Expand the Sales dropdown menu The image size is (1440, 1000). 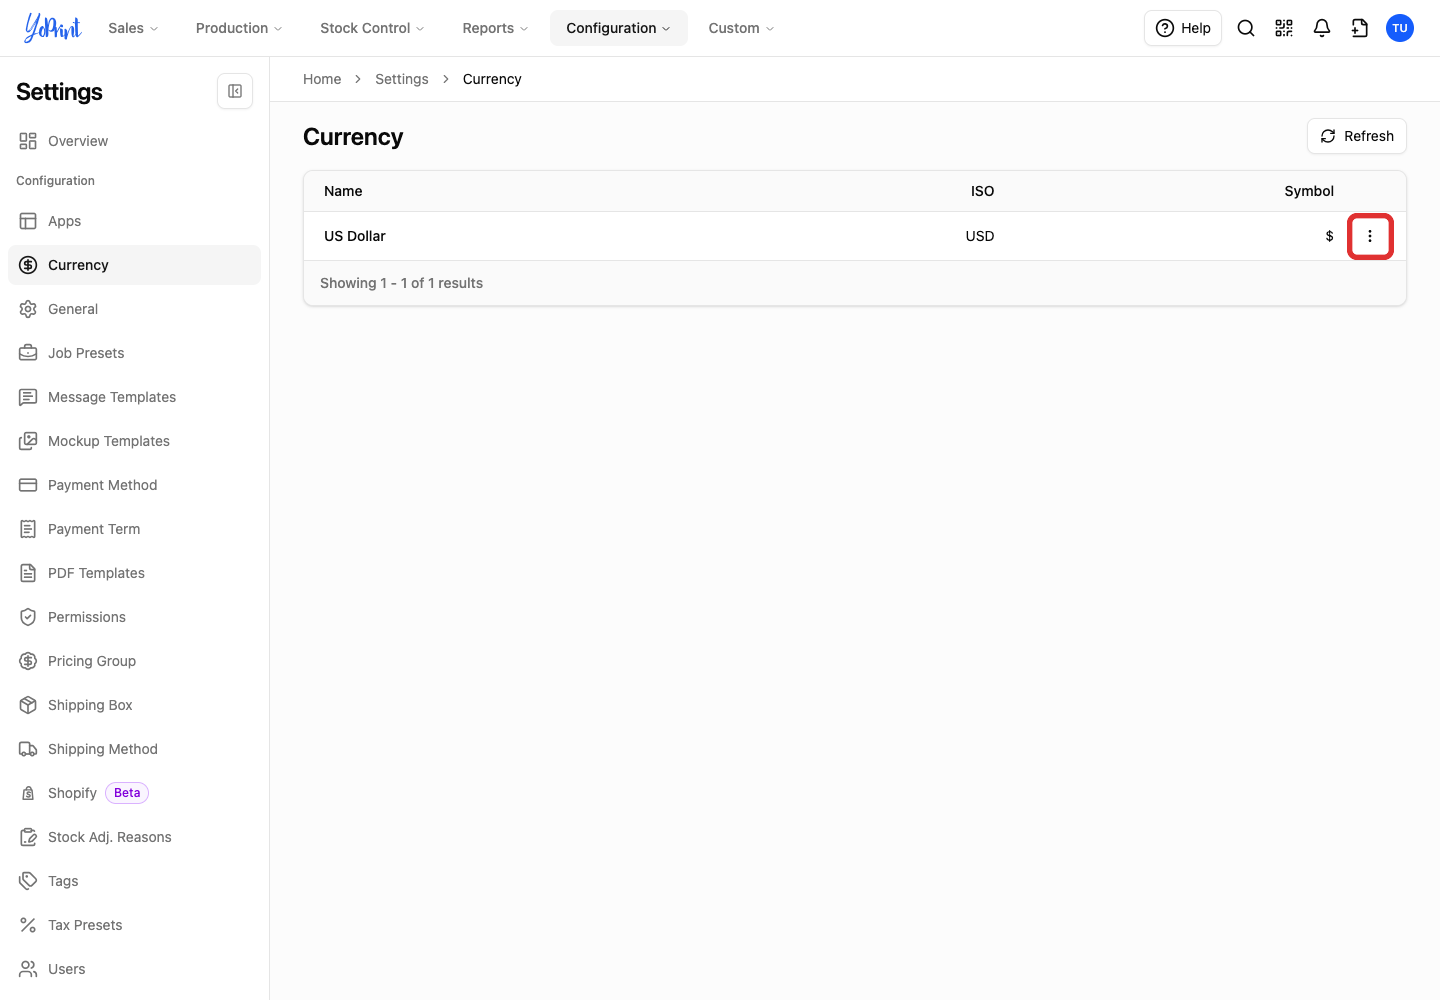click(x=133, y=28)
